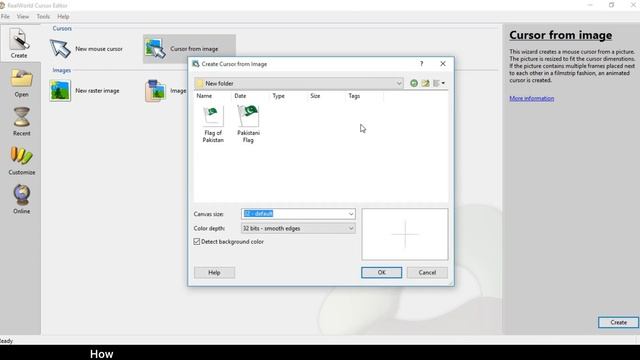Open the View menu
Screen dimensions: 640x360
(x=23, y=17)
